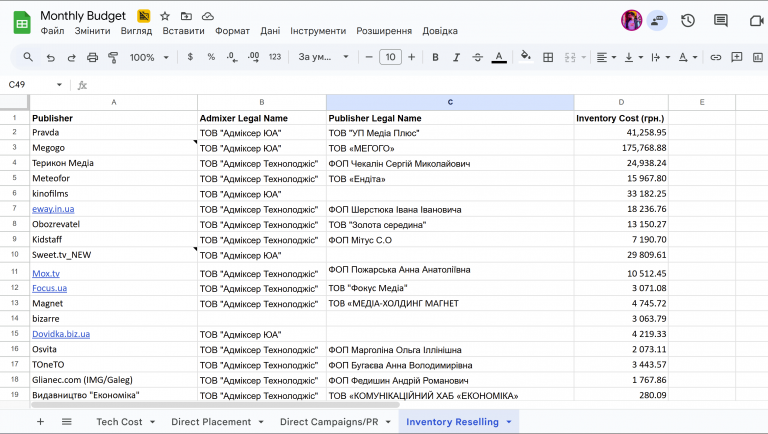Open the comments panel icon
Screen dimensions: 768x434
[x=720, y=21]
